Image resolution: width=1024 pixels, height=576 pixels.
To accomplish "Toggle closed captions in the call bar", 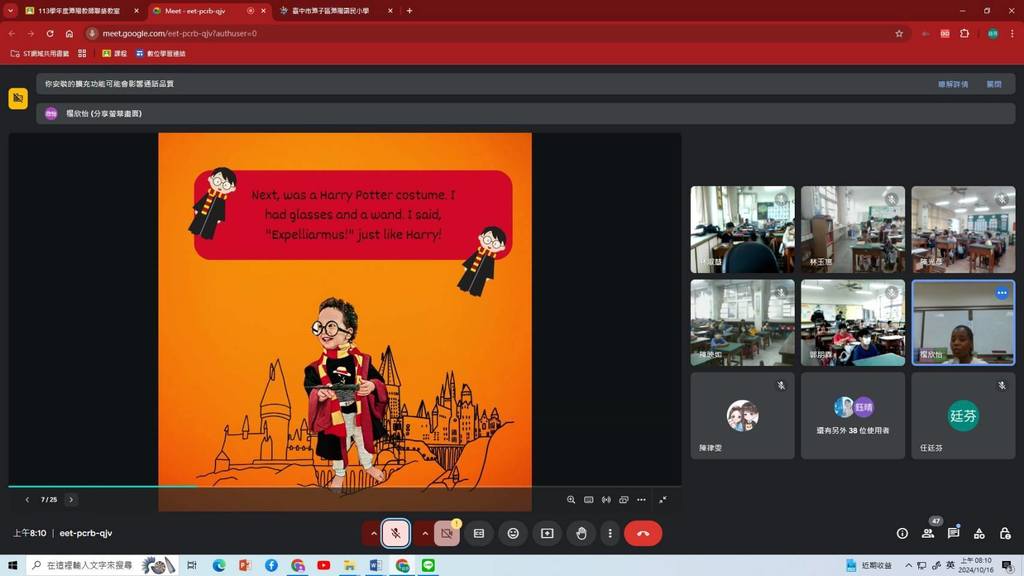I will pos(479,533).
